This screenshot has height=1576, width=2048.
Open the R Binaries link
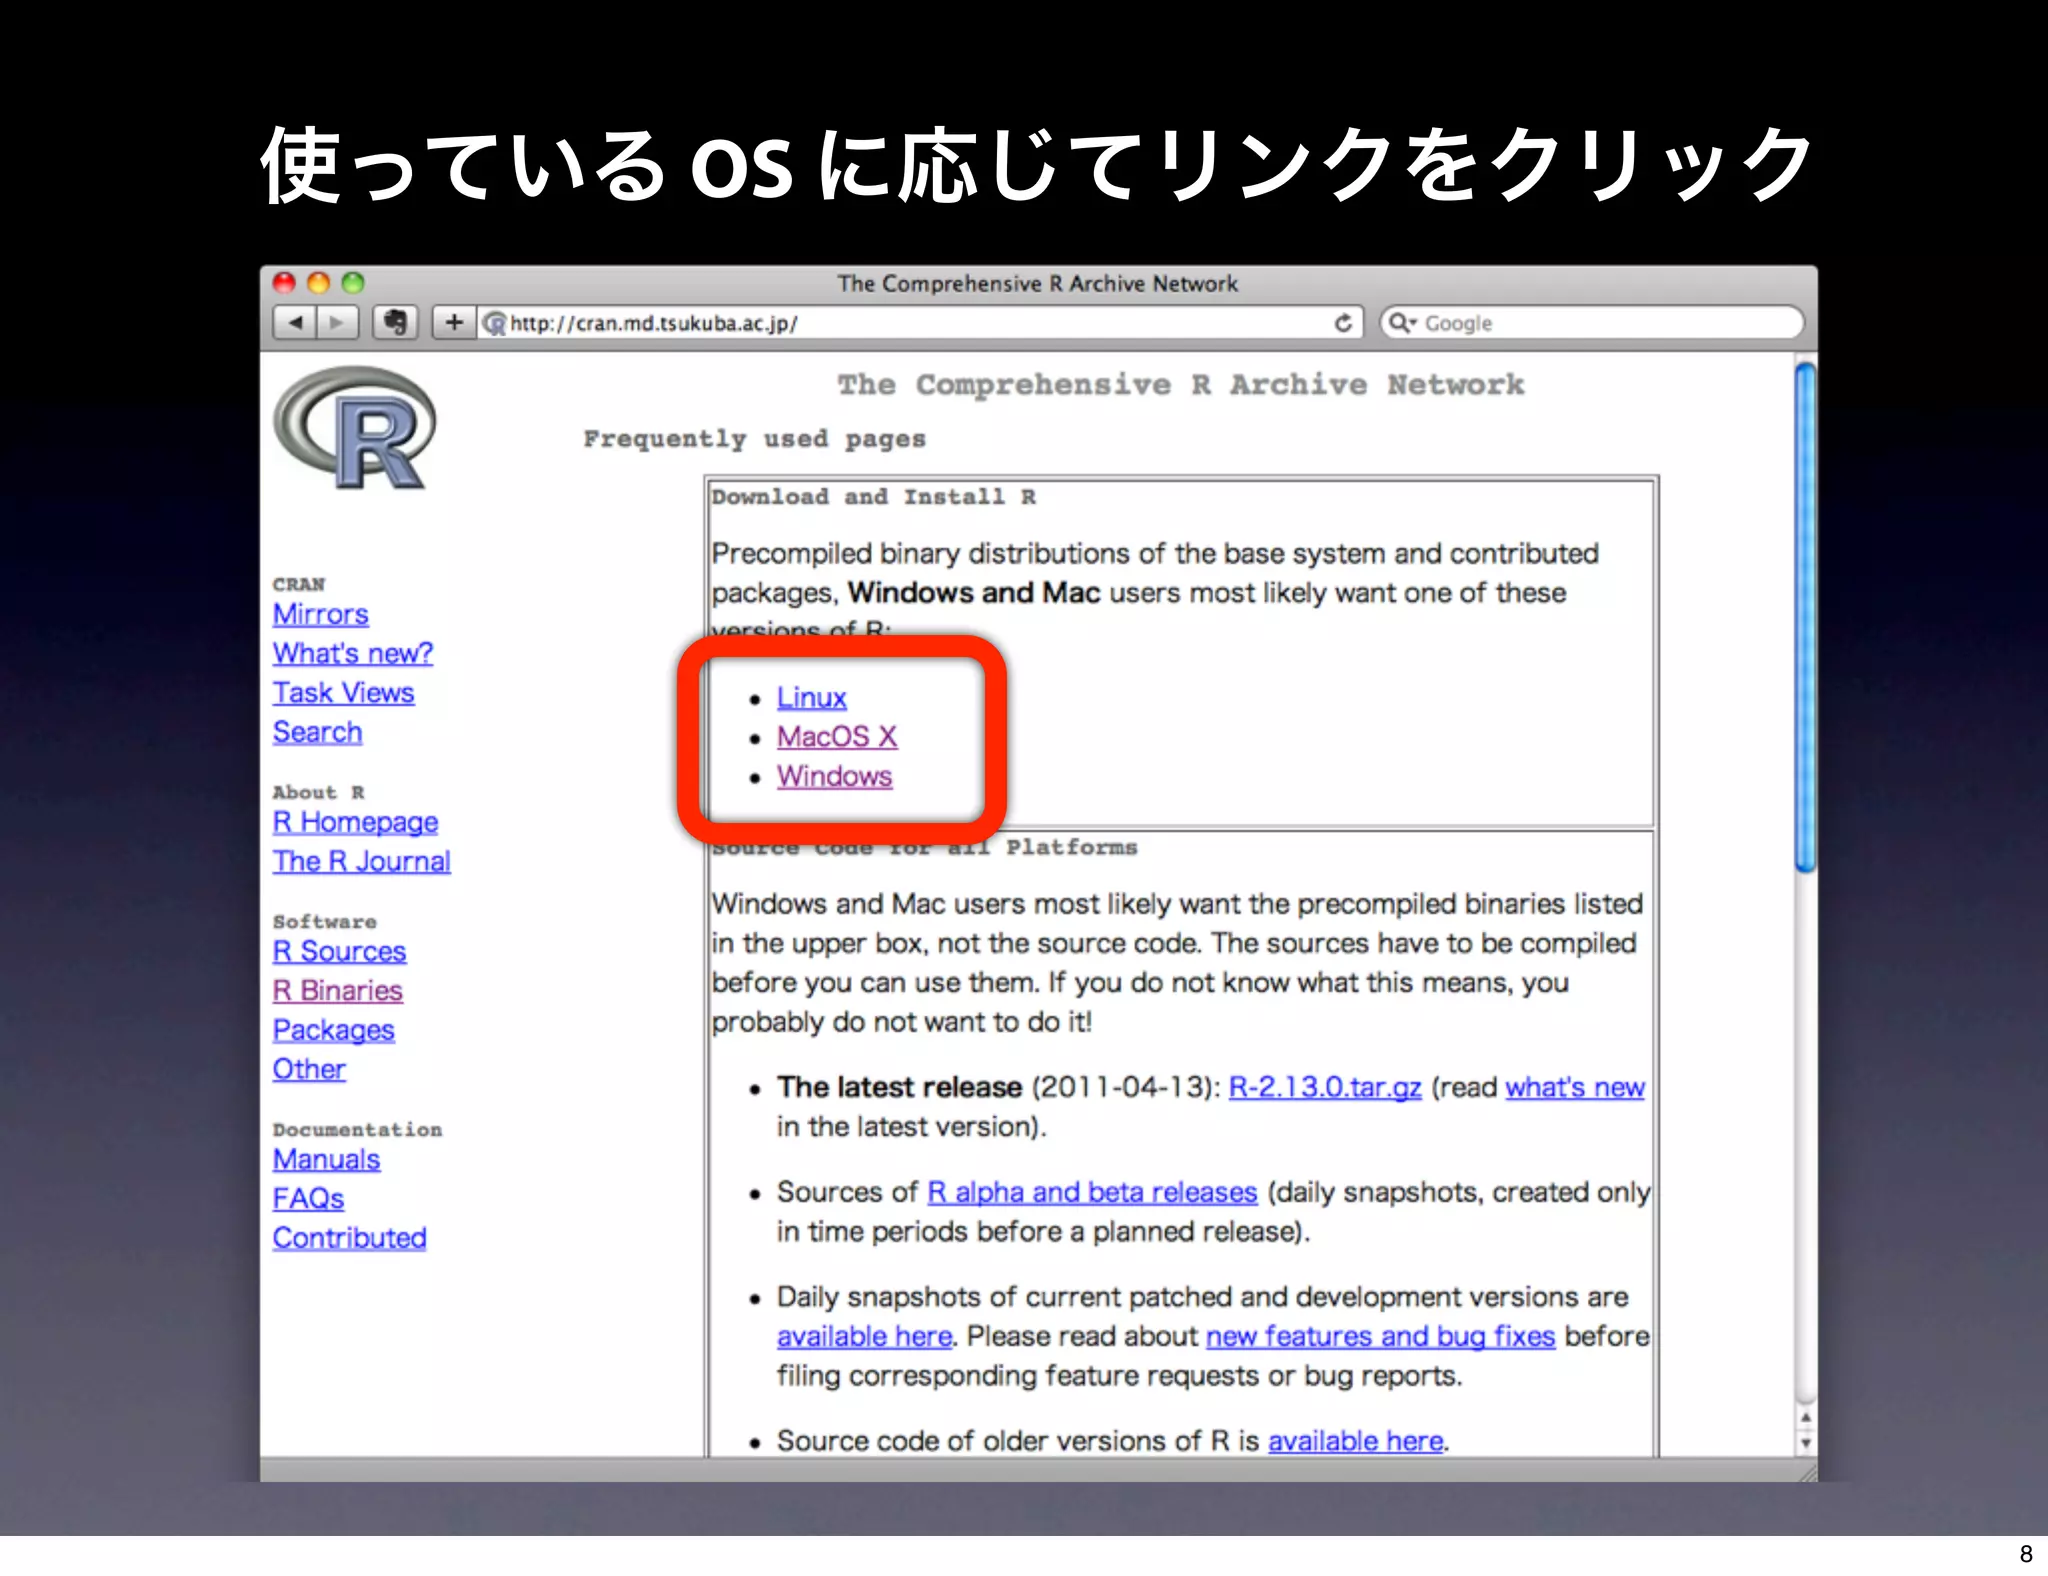pyautogui.click(x=338, y=990)
